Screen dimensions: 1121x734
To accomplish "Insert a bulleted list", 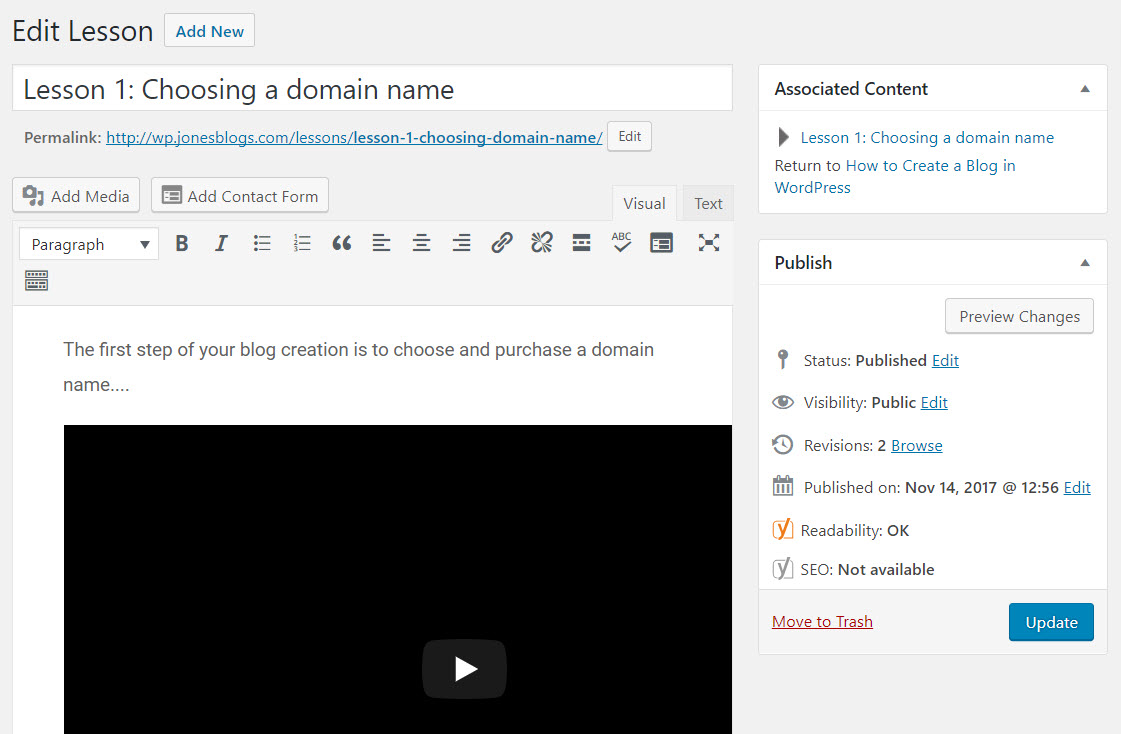I will [x=262, y=244].
